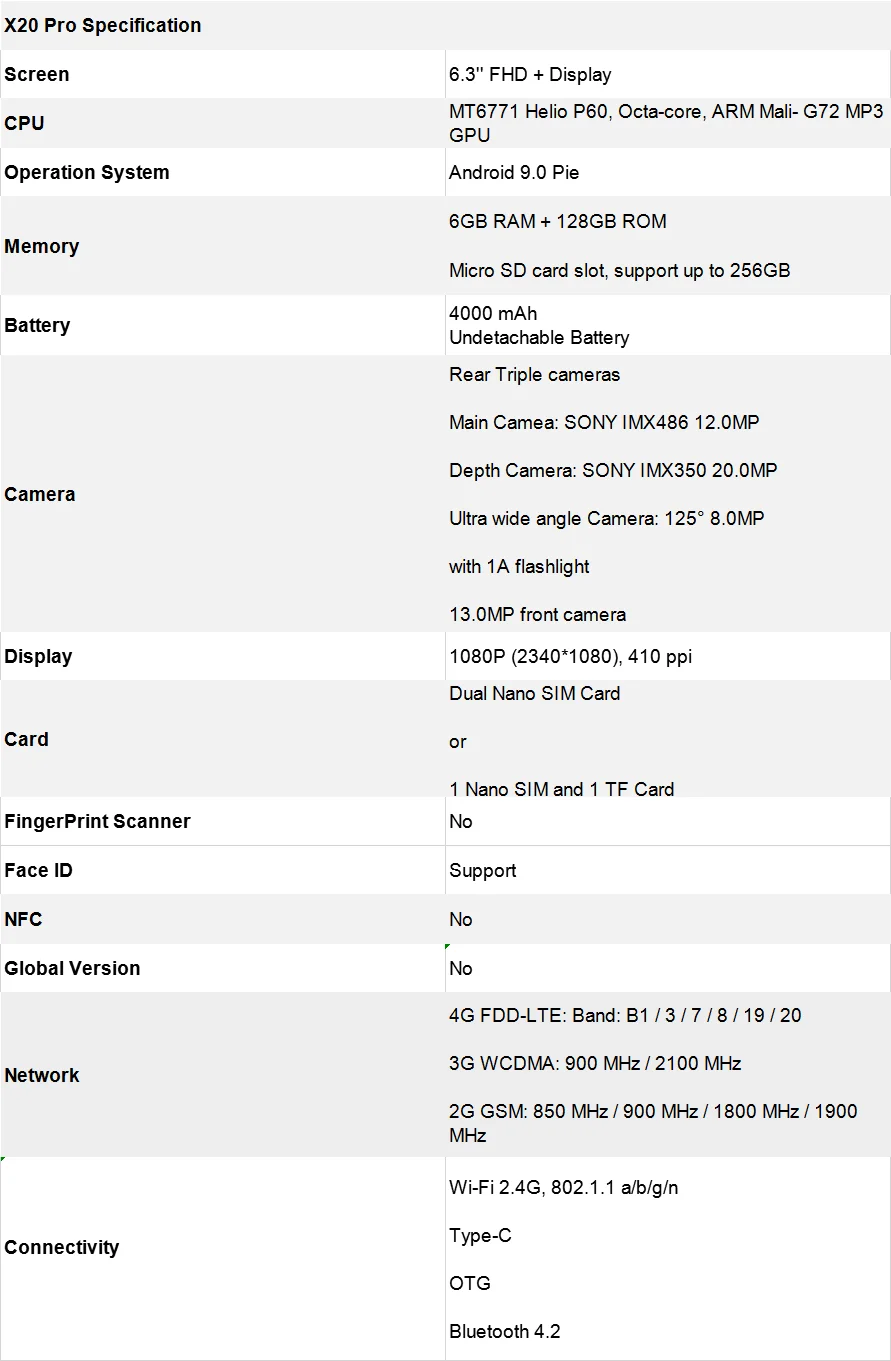Click the Android 9.0 Pie cell

[x=514, y=172]
